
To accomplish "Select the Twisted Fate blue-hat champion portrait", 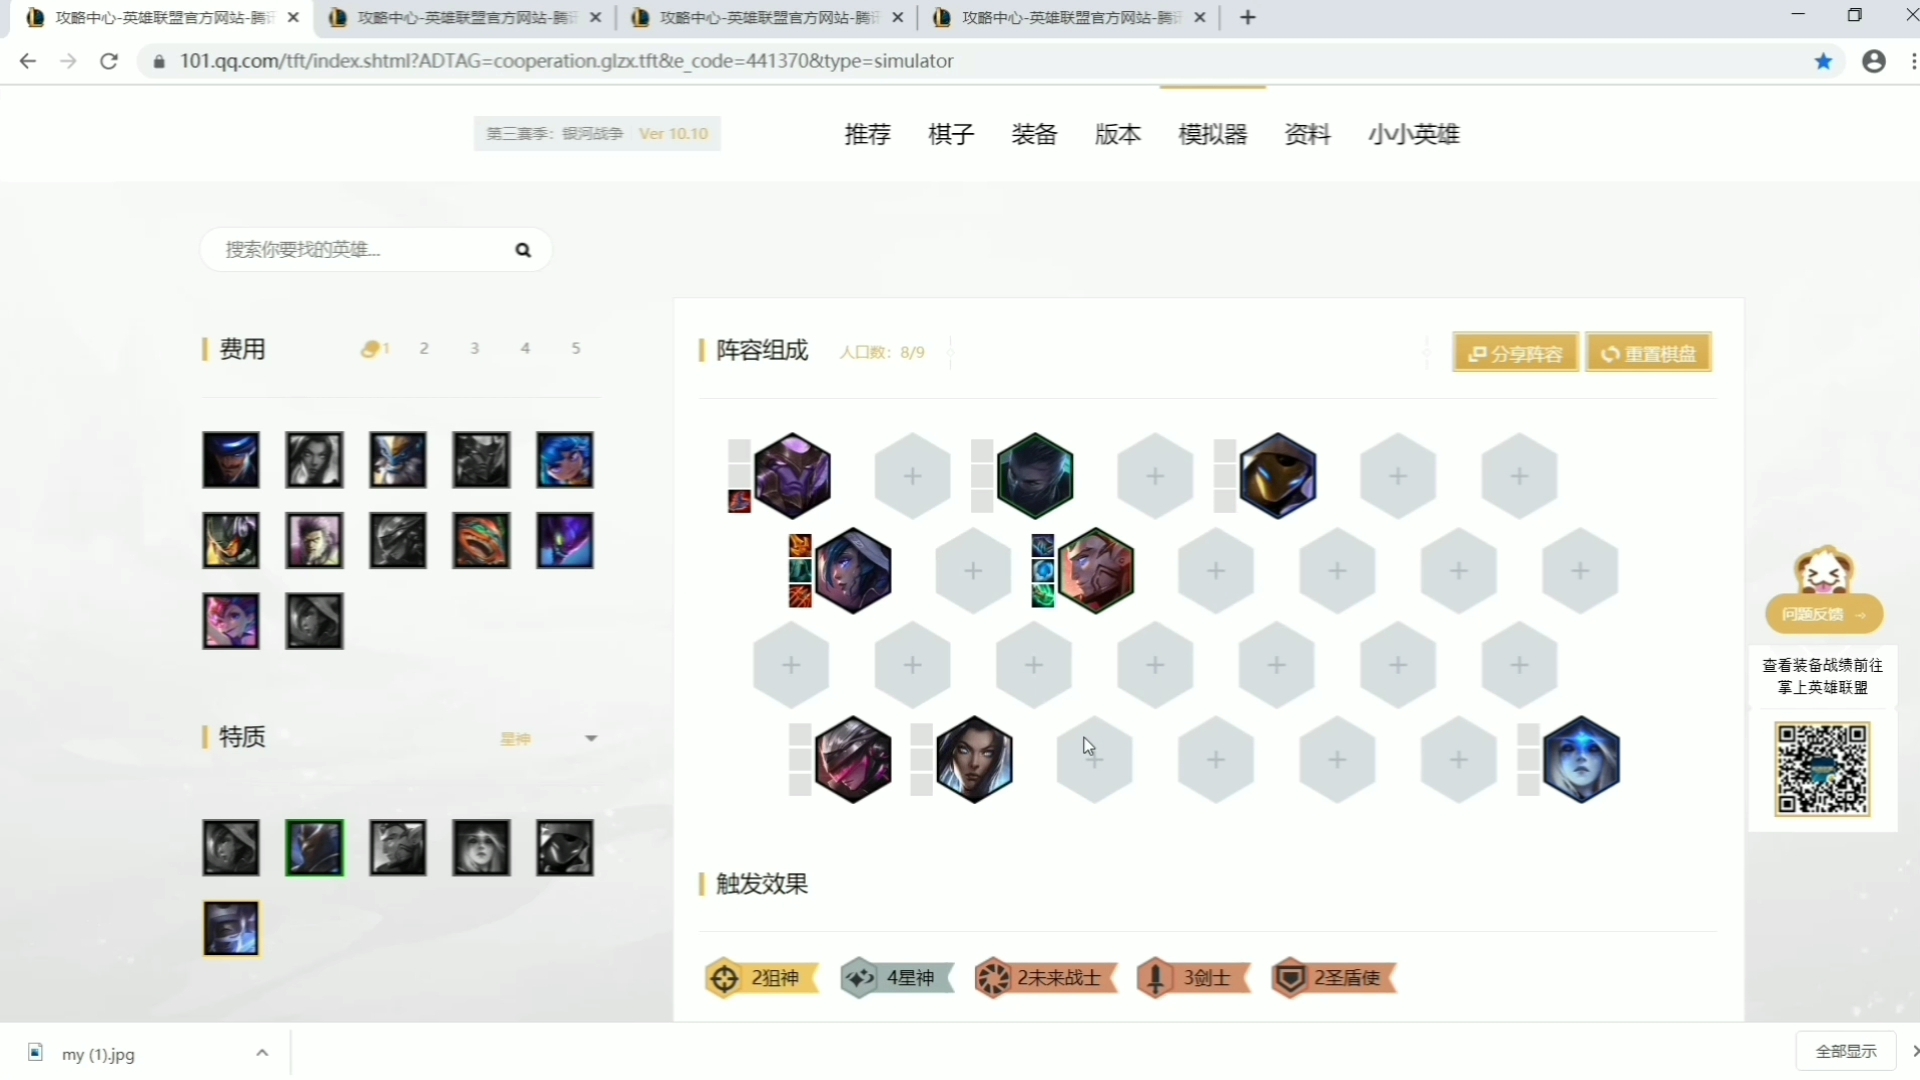I will pyautogui.click(x=231, y=460).
